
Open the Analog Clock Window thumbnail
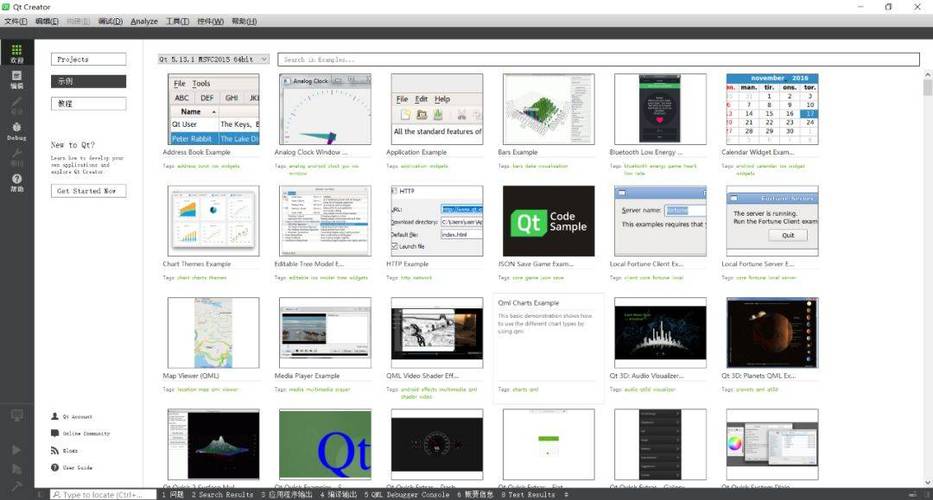[x=325, y=109]
